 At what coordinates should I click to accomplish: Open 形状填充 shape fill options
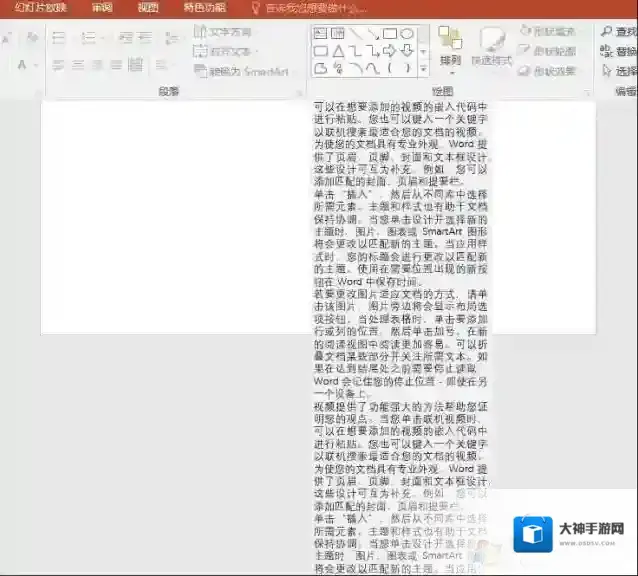pos(548,31)
